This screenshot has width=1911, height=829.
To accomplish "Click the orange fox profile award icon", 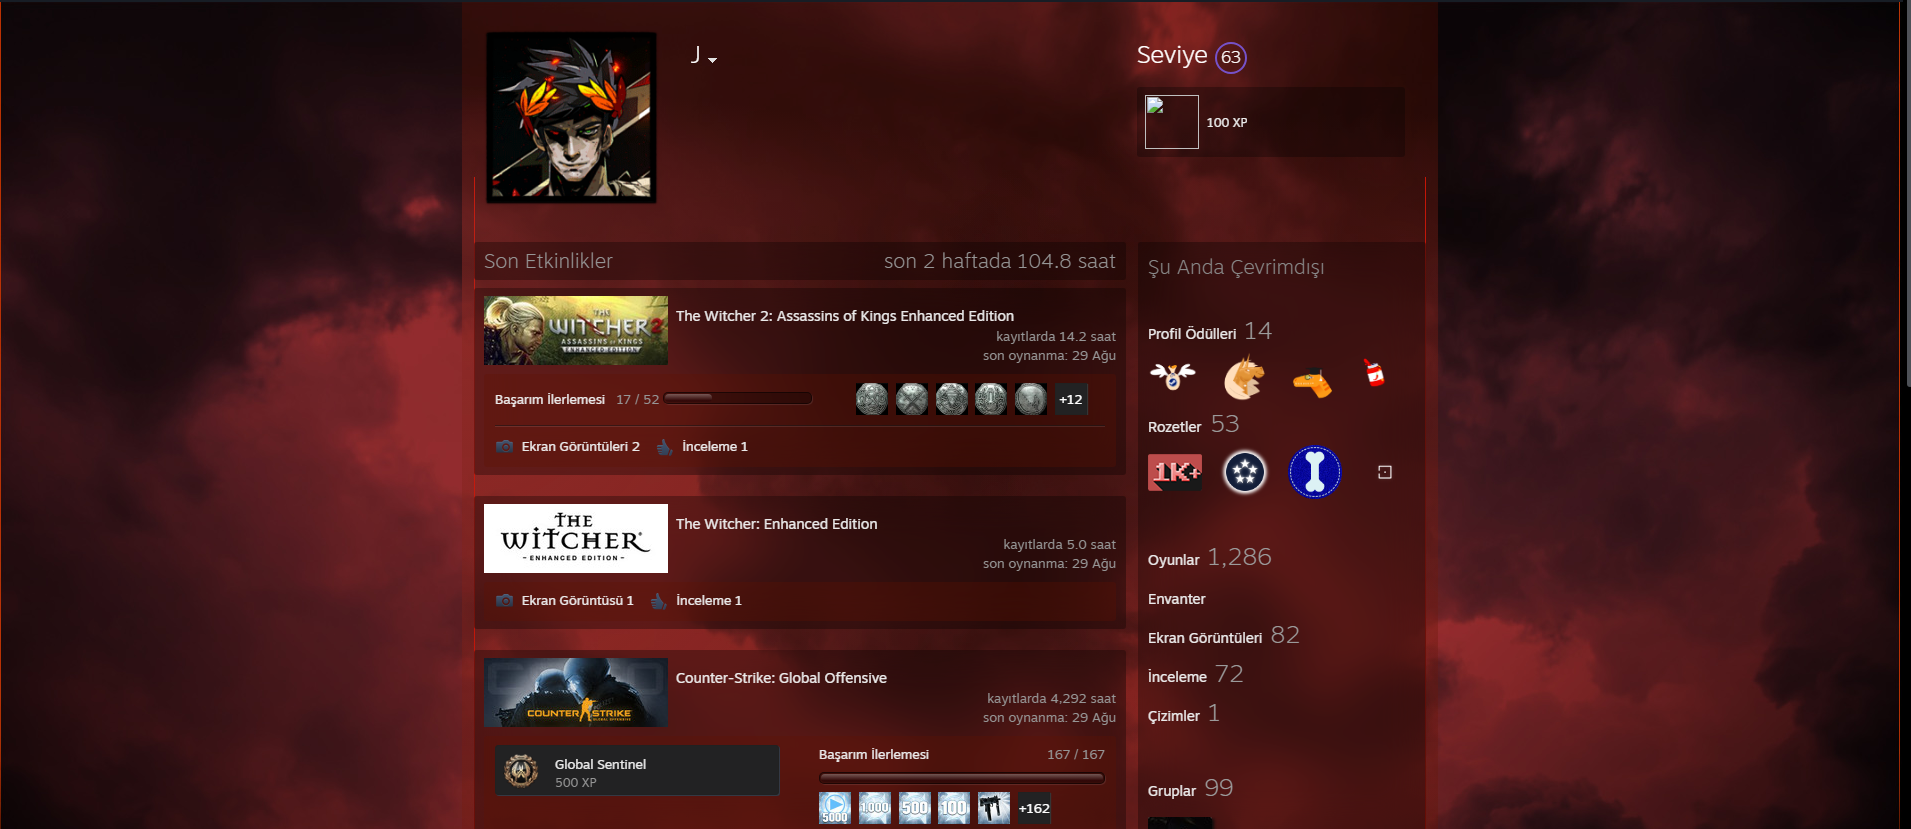I will tap(1244, 378).
